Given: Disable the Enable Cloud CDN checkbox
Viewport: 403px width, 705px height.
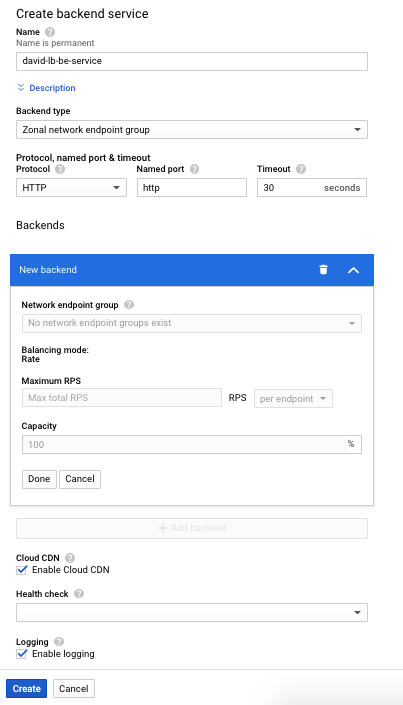Looking at the screenshot, I should [22, 570].
